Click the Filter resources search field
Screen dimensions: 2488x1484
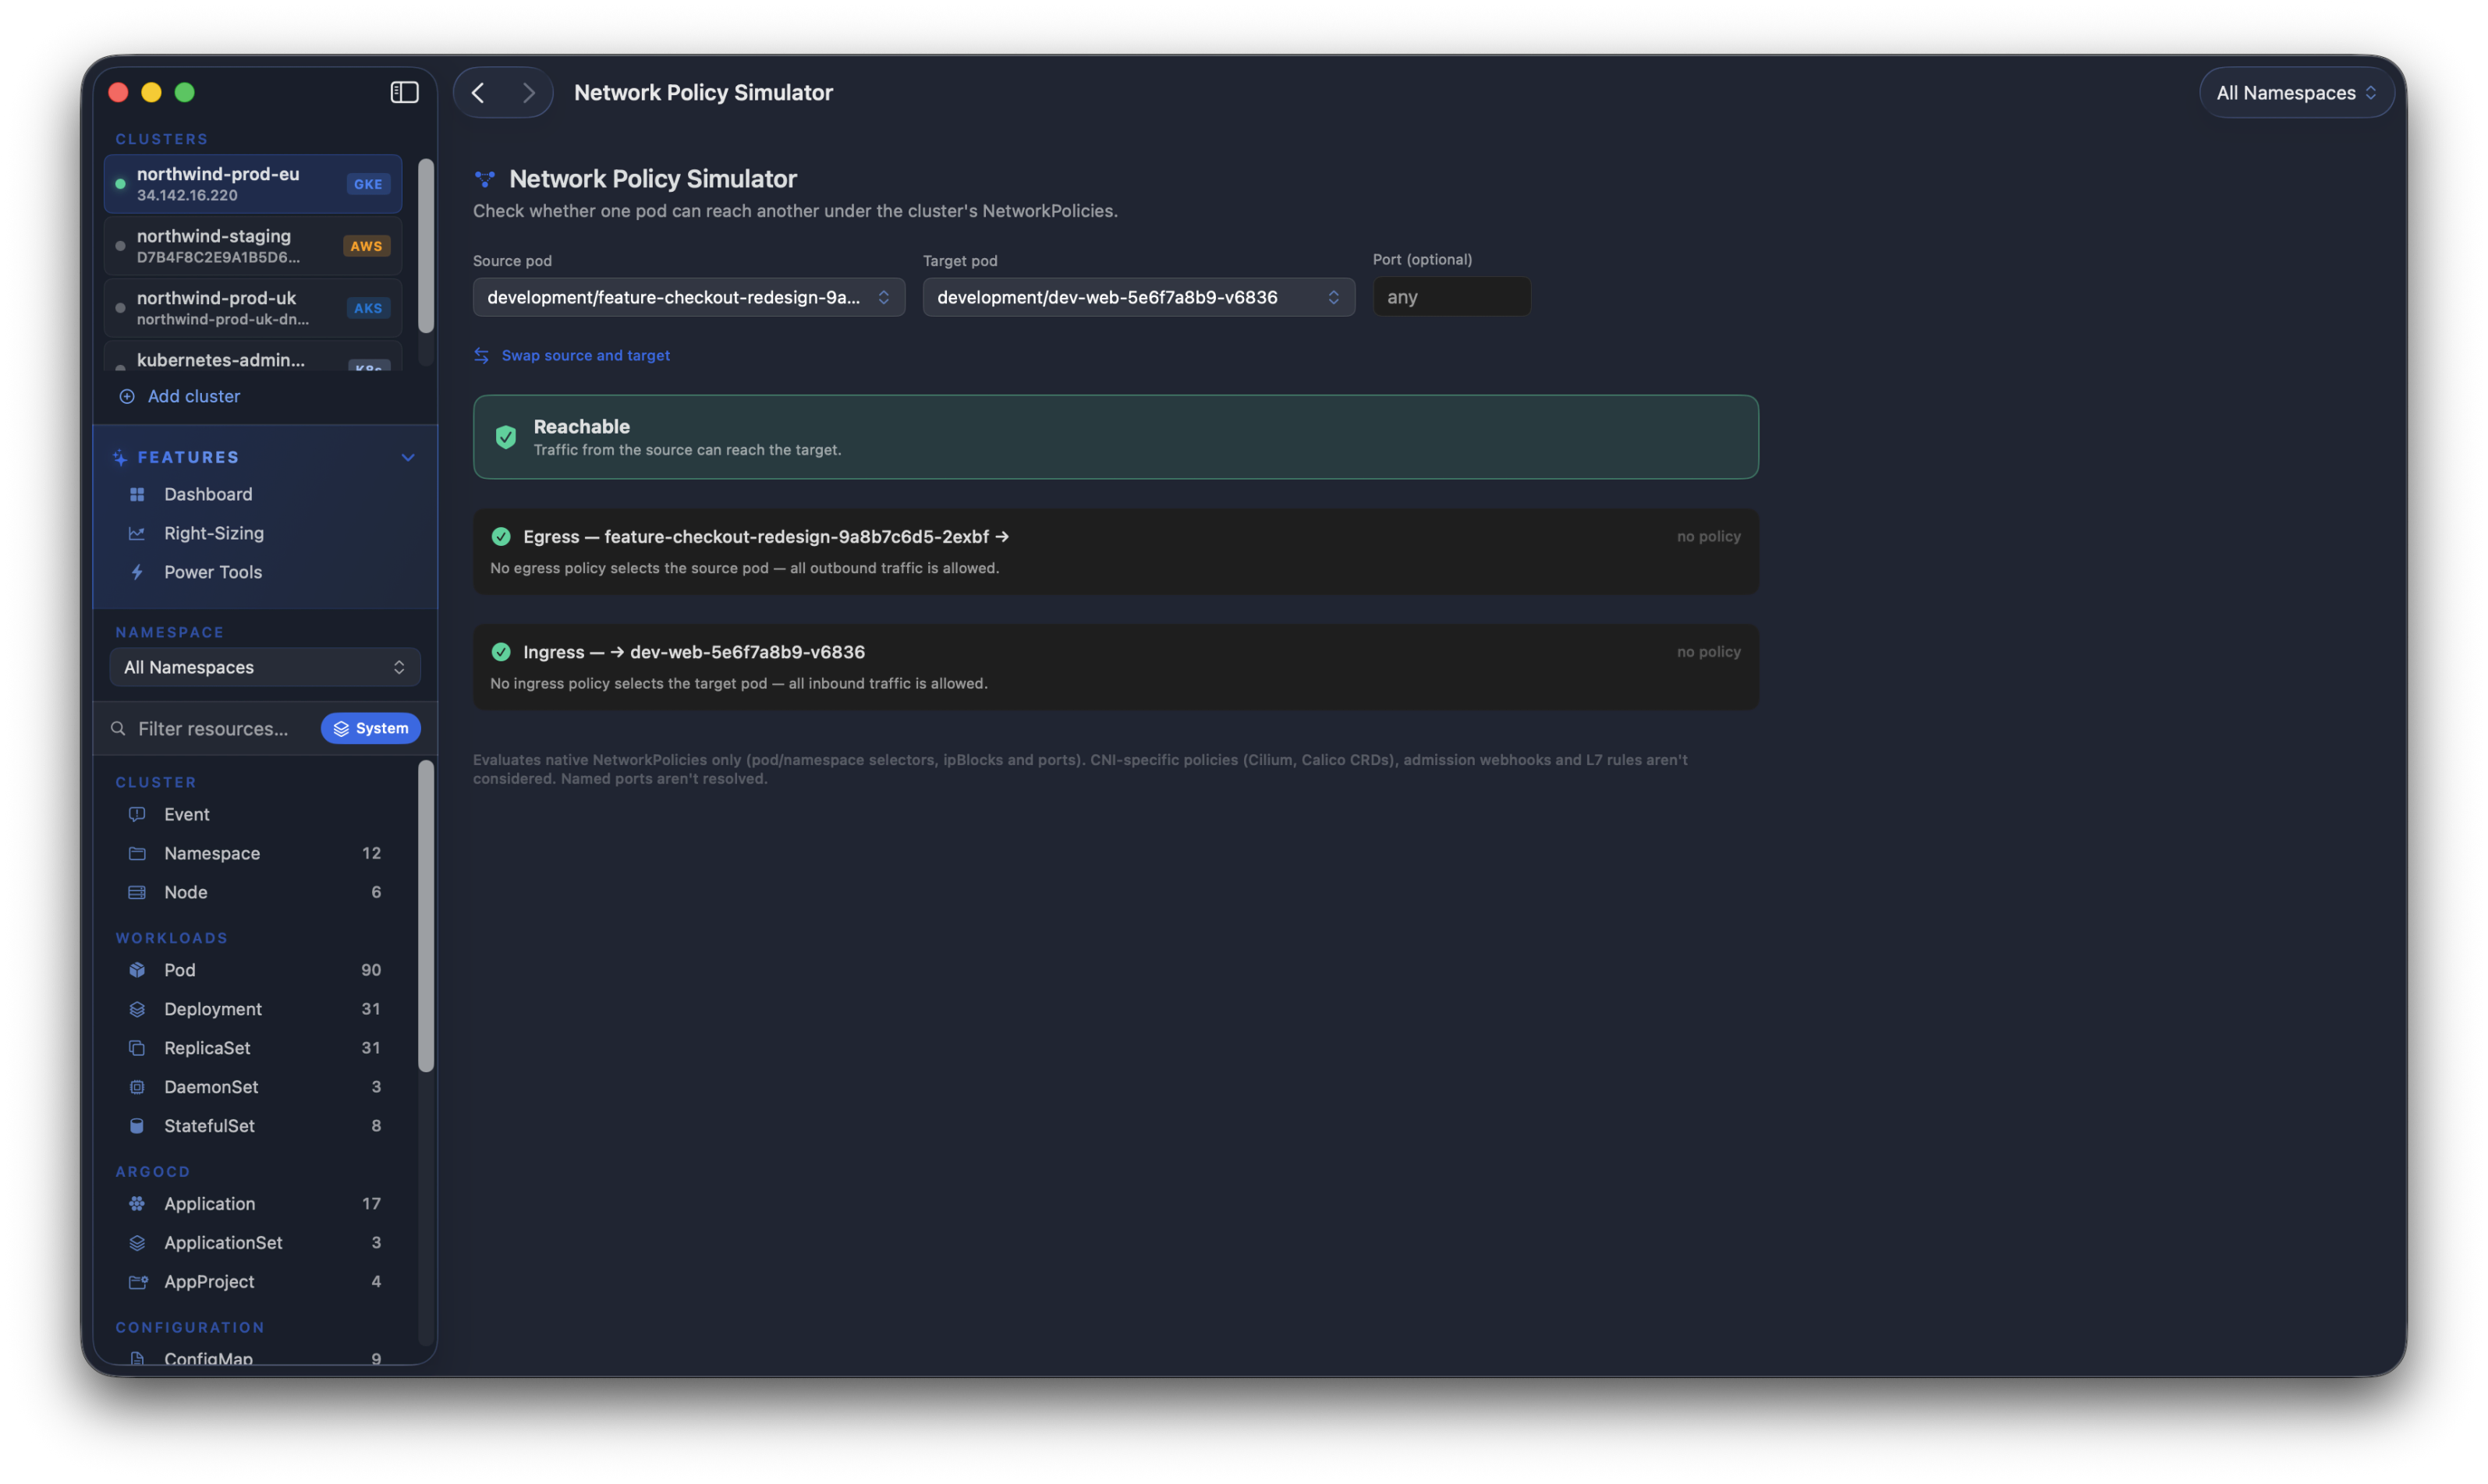(213, 728)
